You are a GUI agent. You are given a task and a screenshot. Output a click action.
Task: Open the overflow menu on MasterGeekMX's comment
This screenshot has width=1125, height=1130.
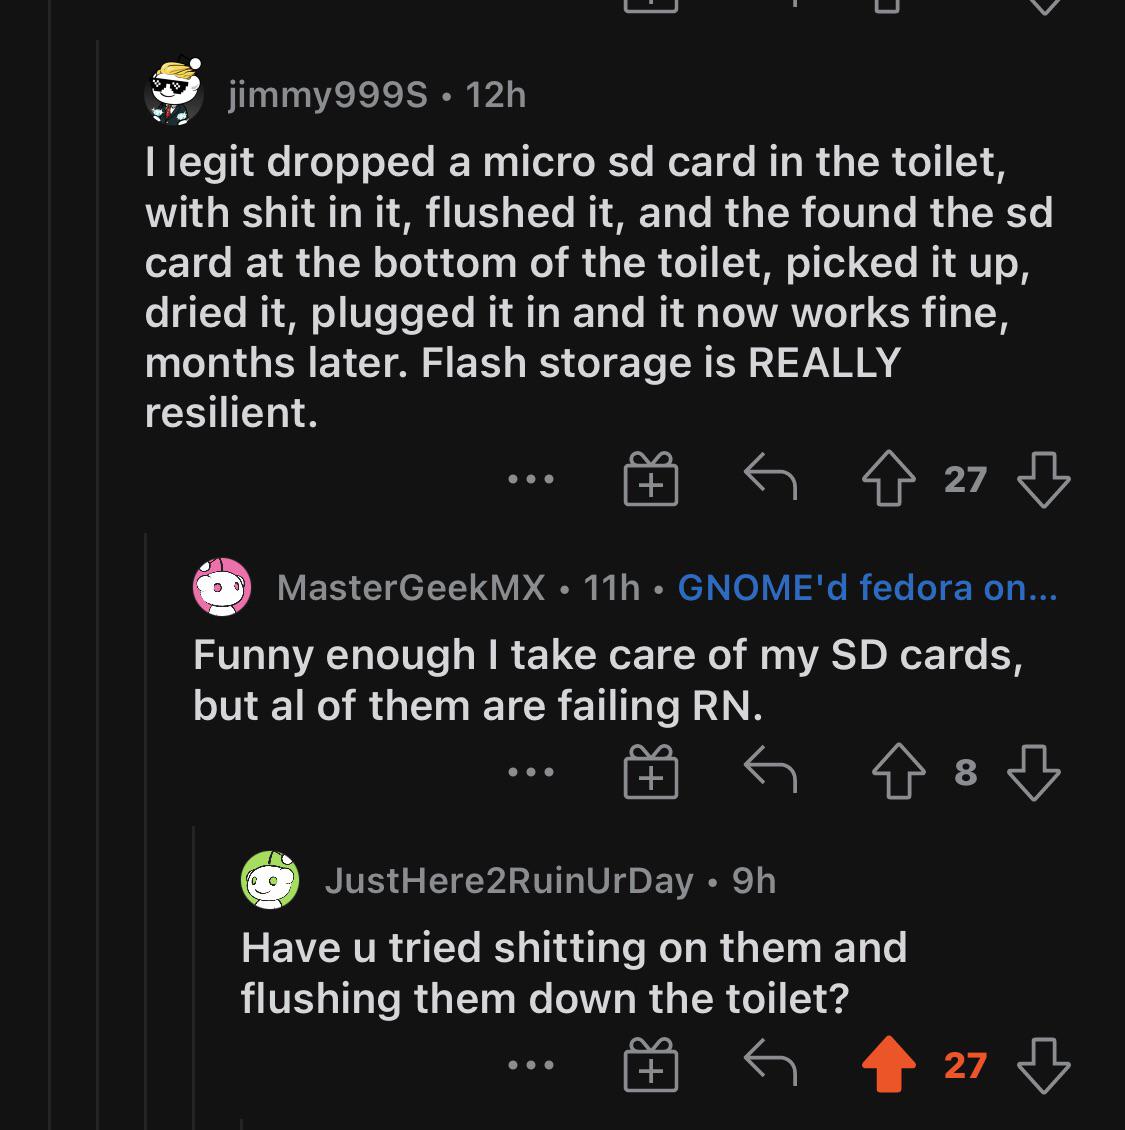[x=530, y=770]
